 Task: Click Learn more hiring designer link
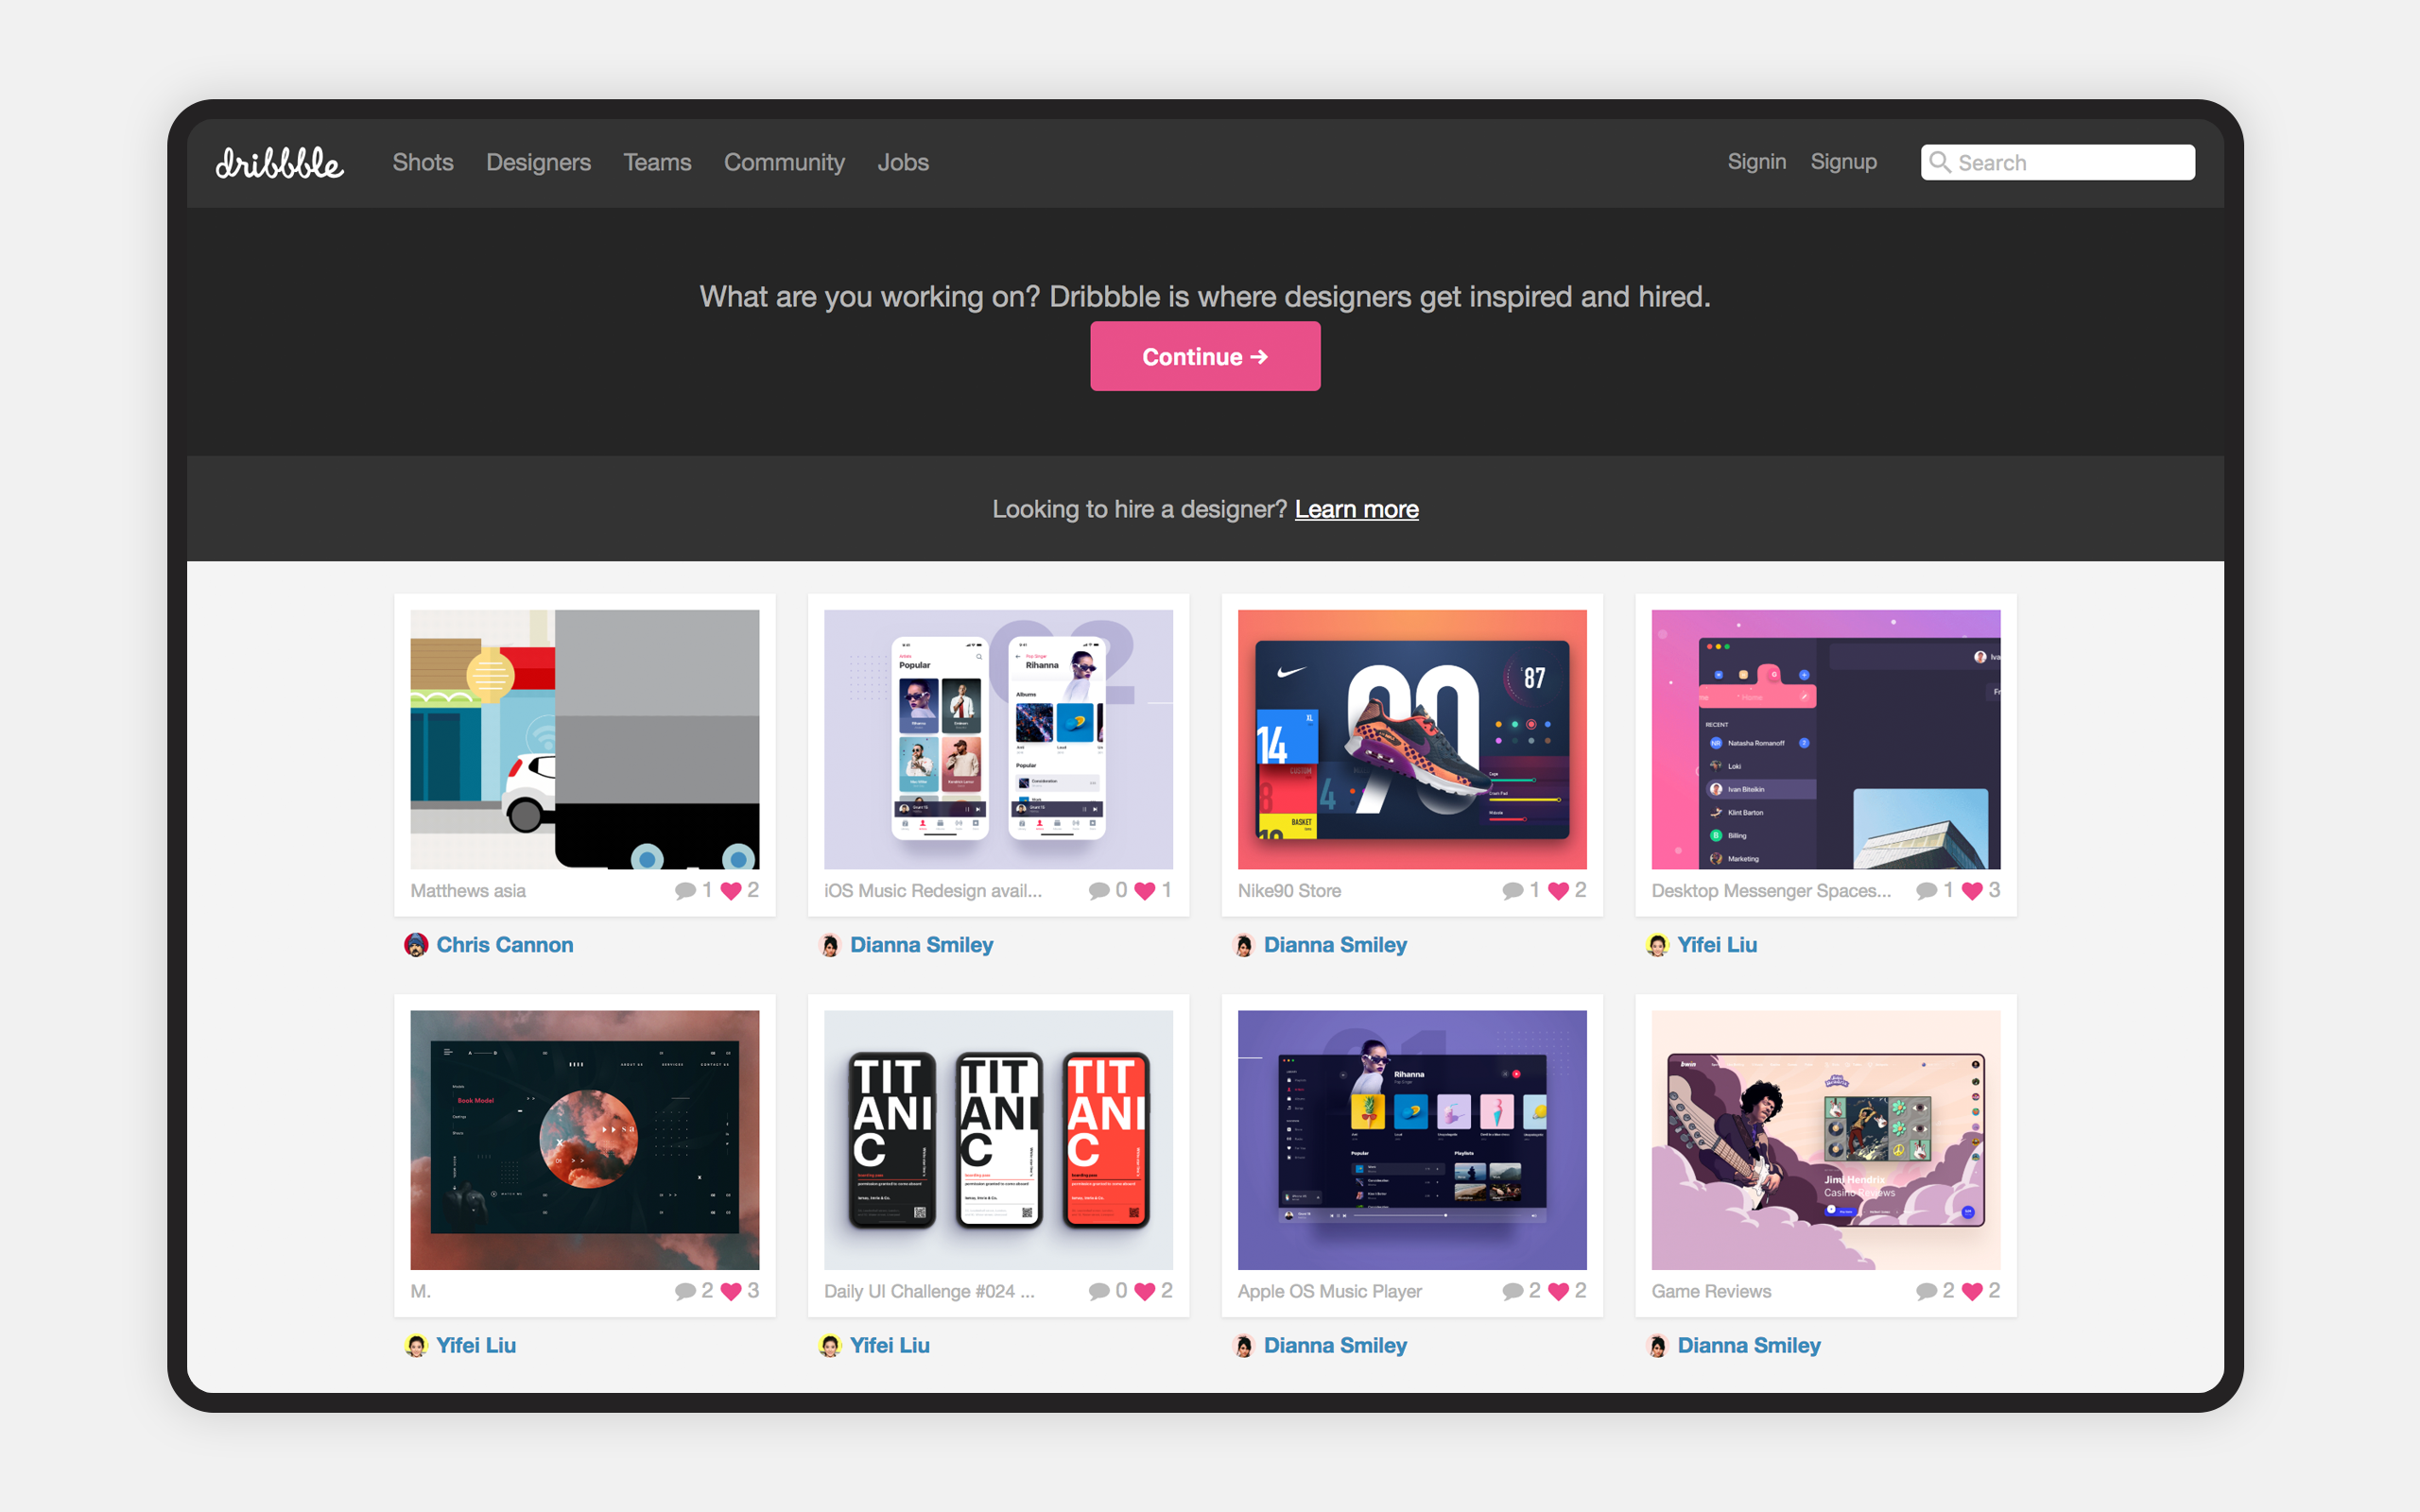pos(1356,507)
